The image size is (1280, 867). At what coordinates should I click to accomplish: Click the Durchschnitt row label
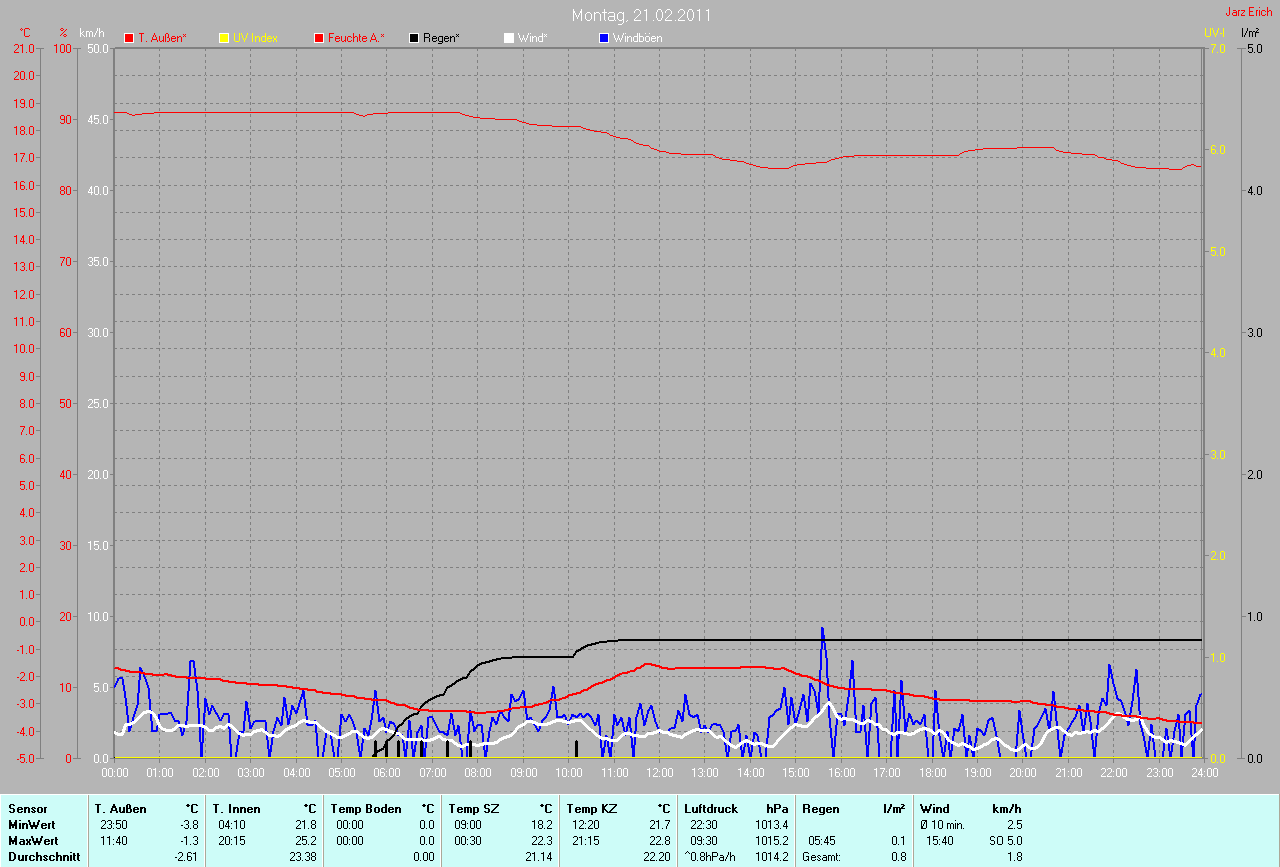[44, 856]
